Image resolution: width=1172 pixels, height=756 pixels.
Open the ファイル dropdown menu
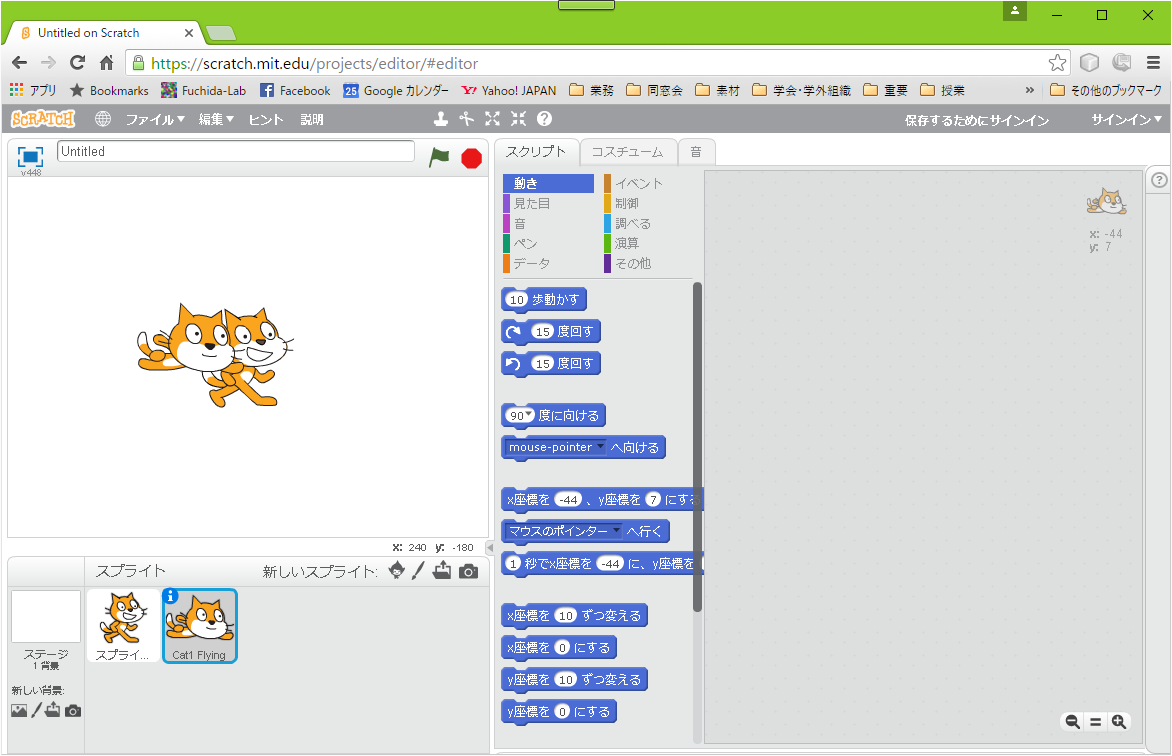pyautogui.click(x=155, y=119)
